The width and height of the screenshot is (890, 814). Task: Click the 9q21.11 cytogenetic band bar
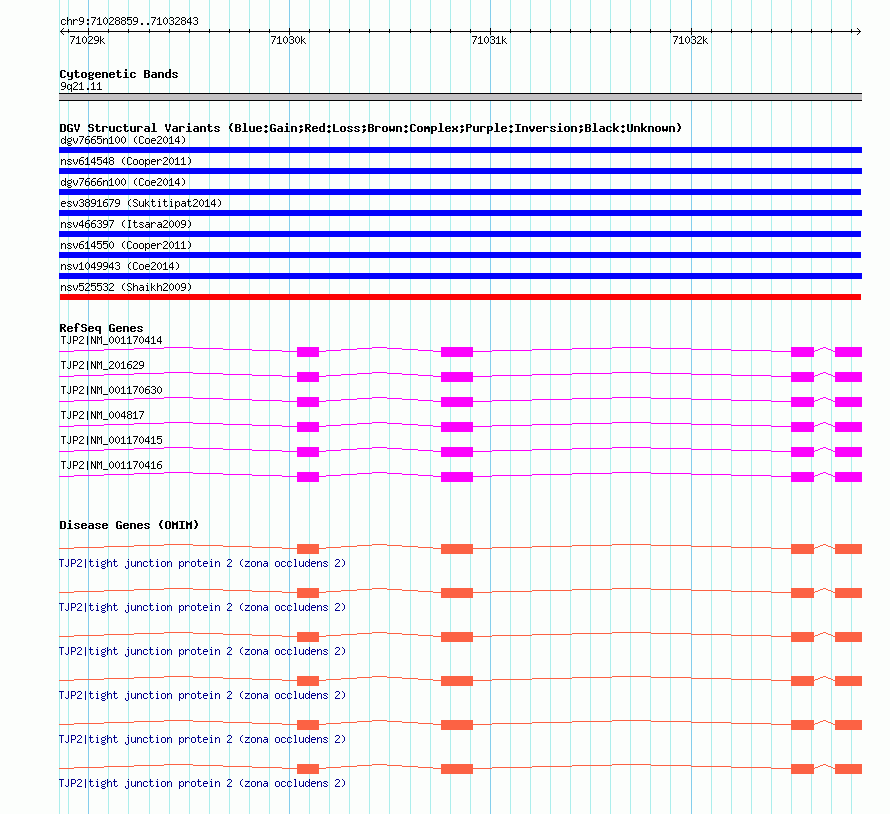pos(460,98)
